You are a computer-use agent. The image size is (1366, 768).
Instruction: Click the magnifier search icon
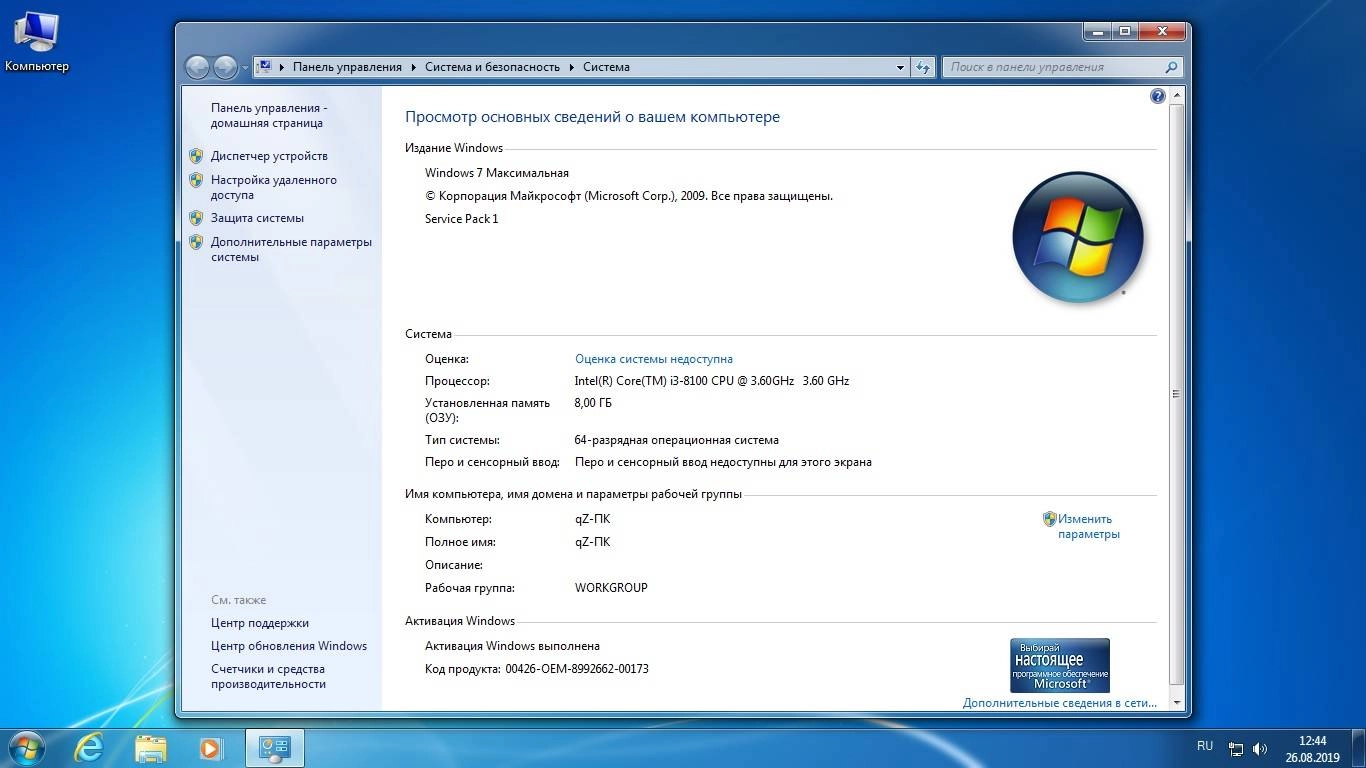1172,67
